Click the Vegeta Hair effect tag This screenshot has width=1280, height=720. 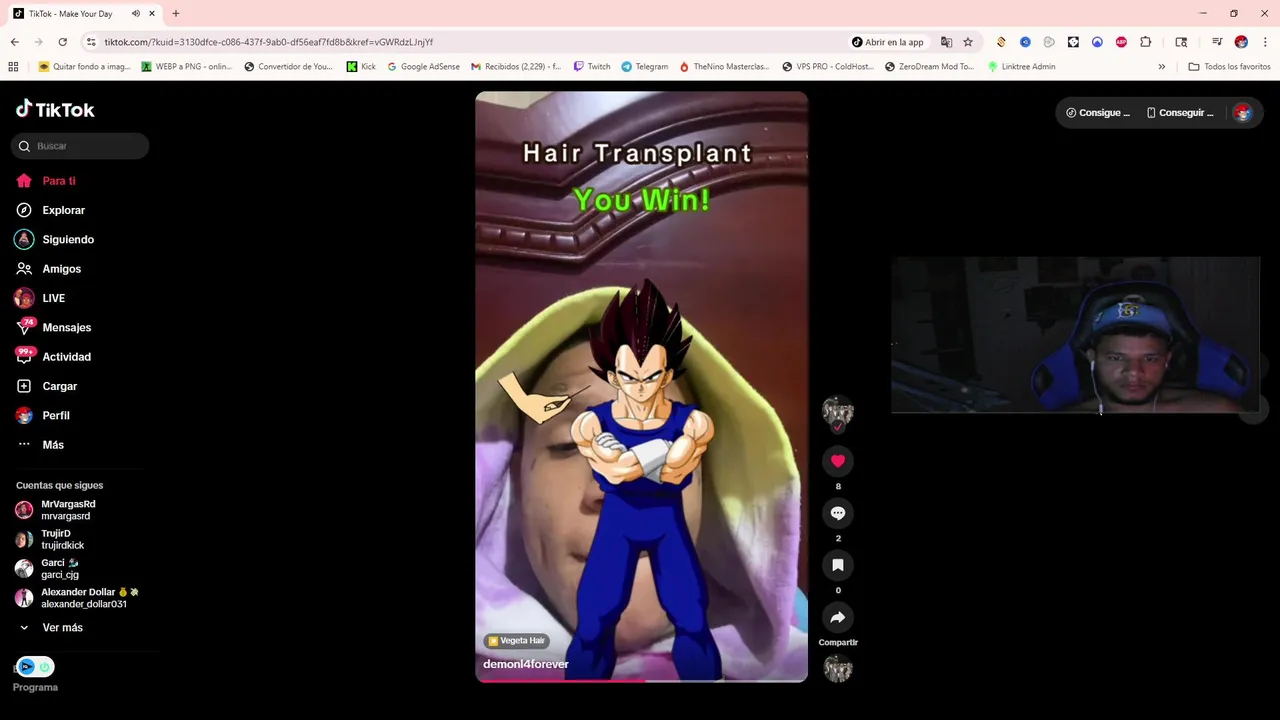(517, 641)
